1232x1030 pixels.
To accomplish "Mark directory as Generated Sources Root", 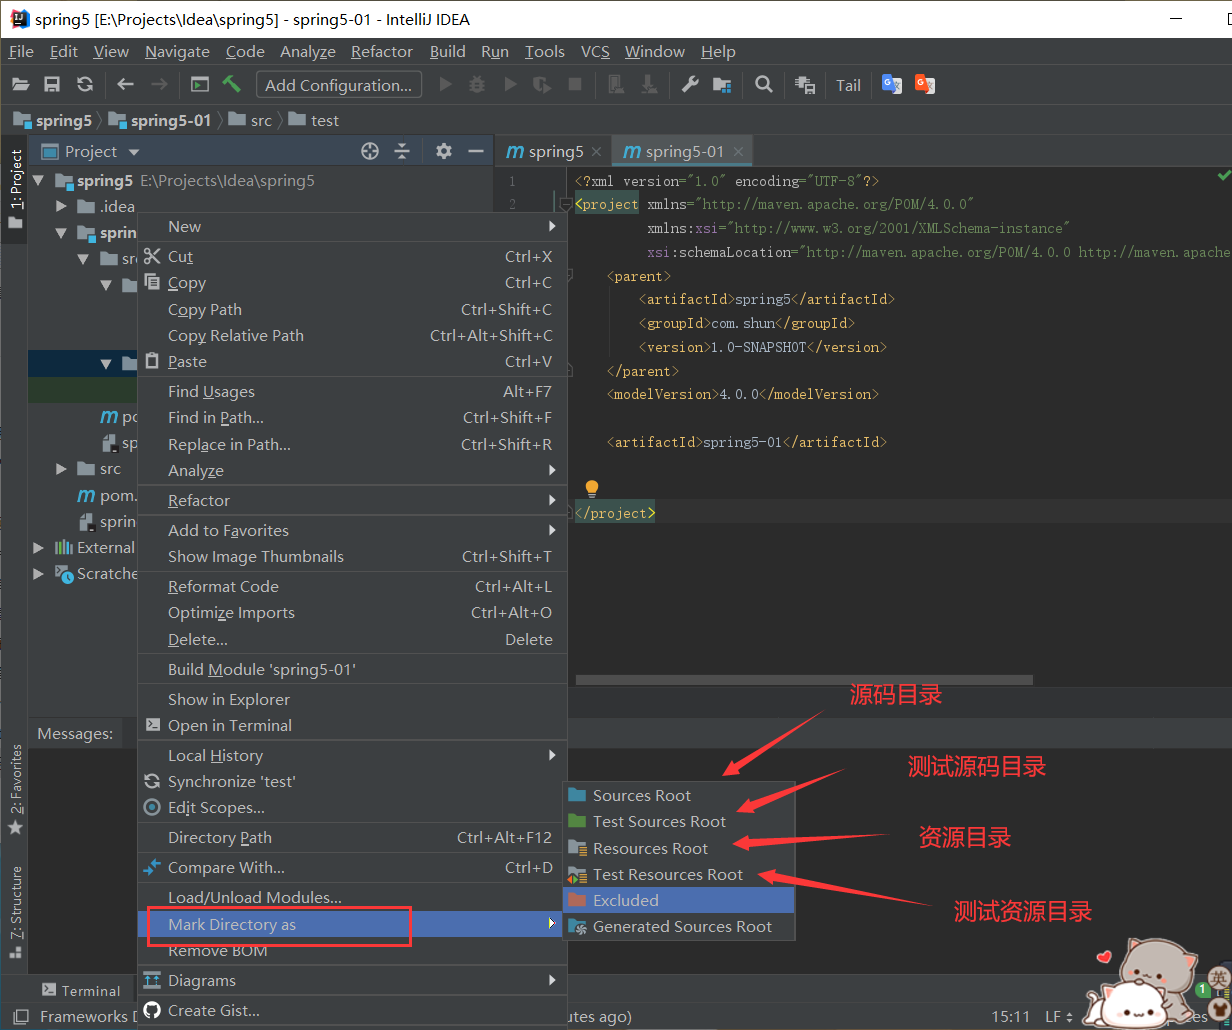I will point(679,926).
